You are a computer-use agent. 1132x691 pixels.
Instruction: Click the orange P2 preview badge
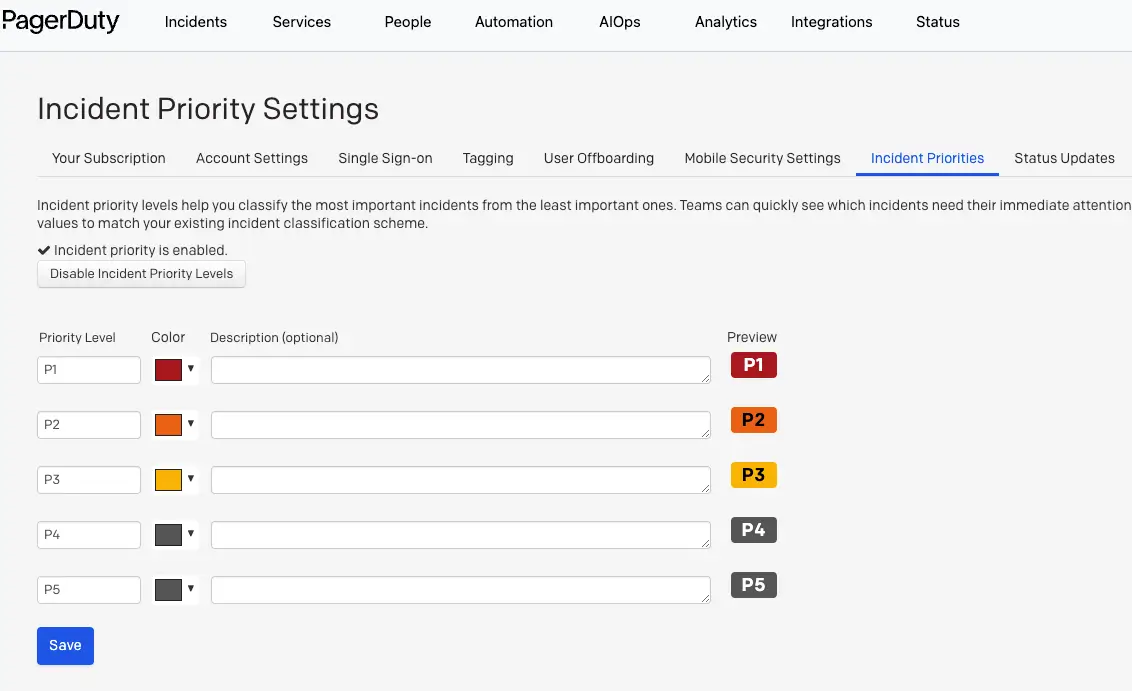click(x=754, y=420)
